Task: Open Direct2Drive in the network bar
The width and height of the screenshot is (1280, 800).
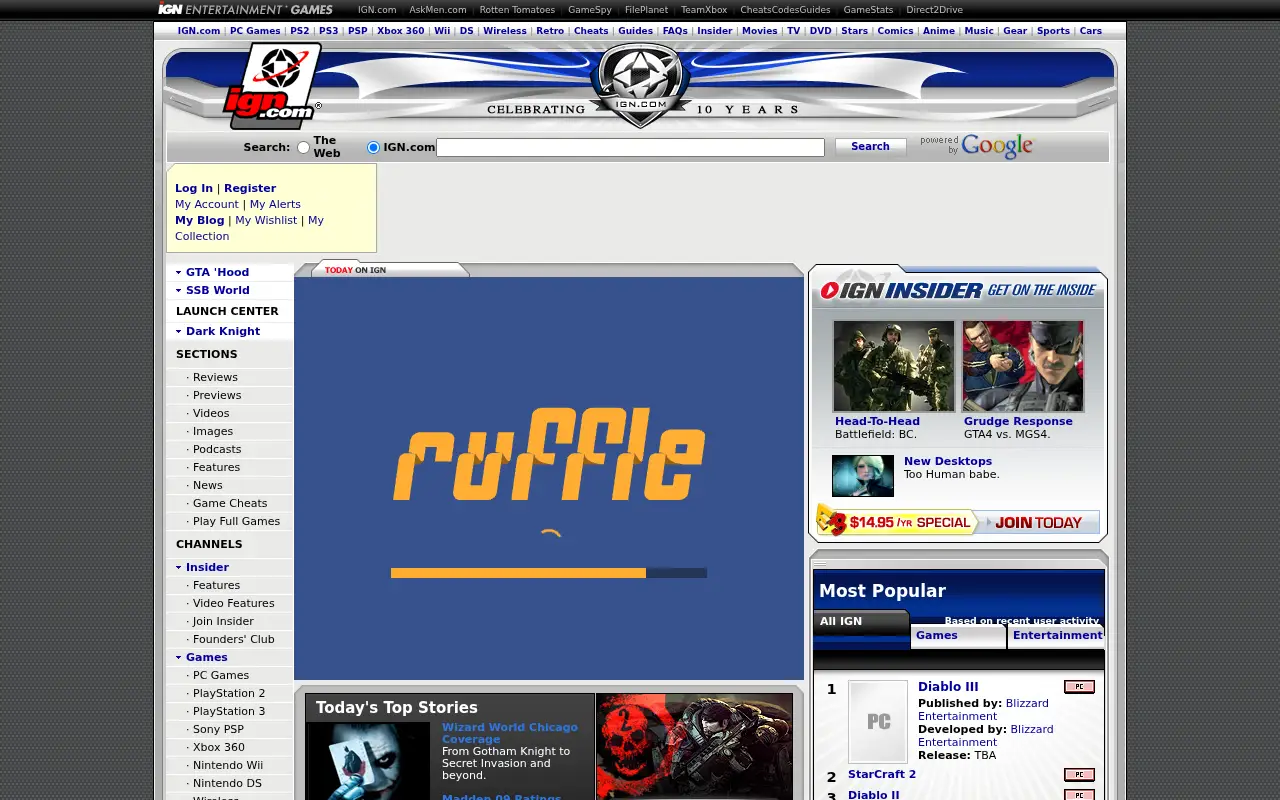Action: (935, 10)
